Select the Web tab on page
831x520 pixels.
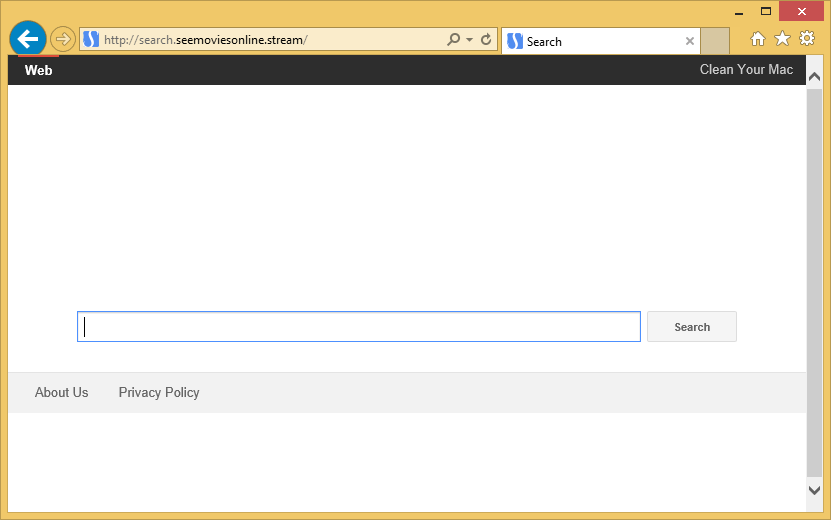click(38, 70)
